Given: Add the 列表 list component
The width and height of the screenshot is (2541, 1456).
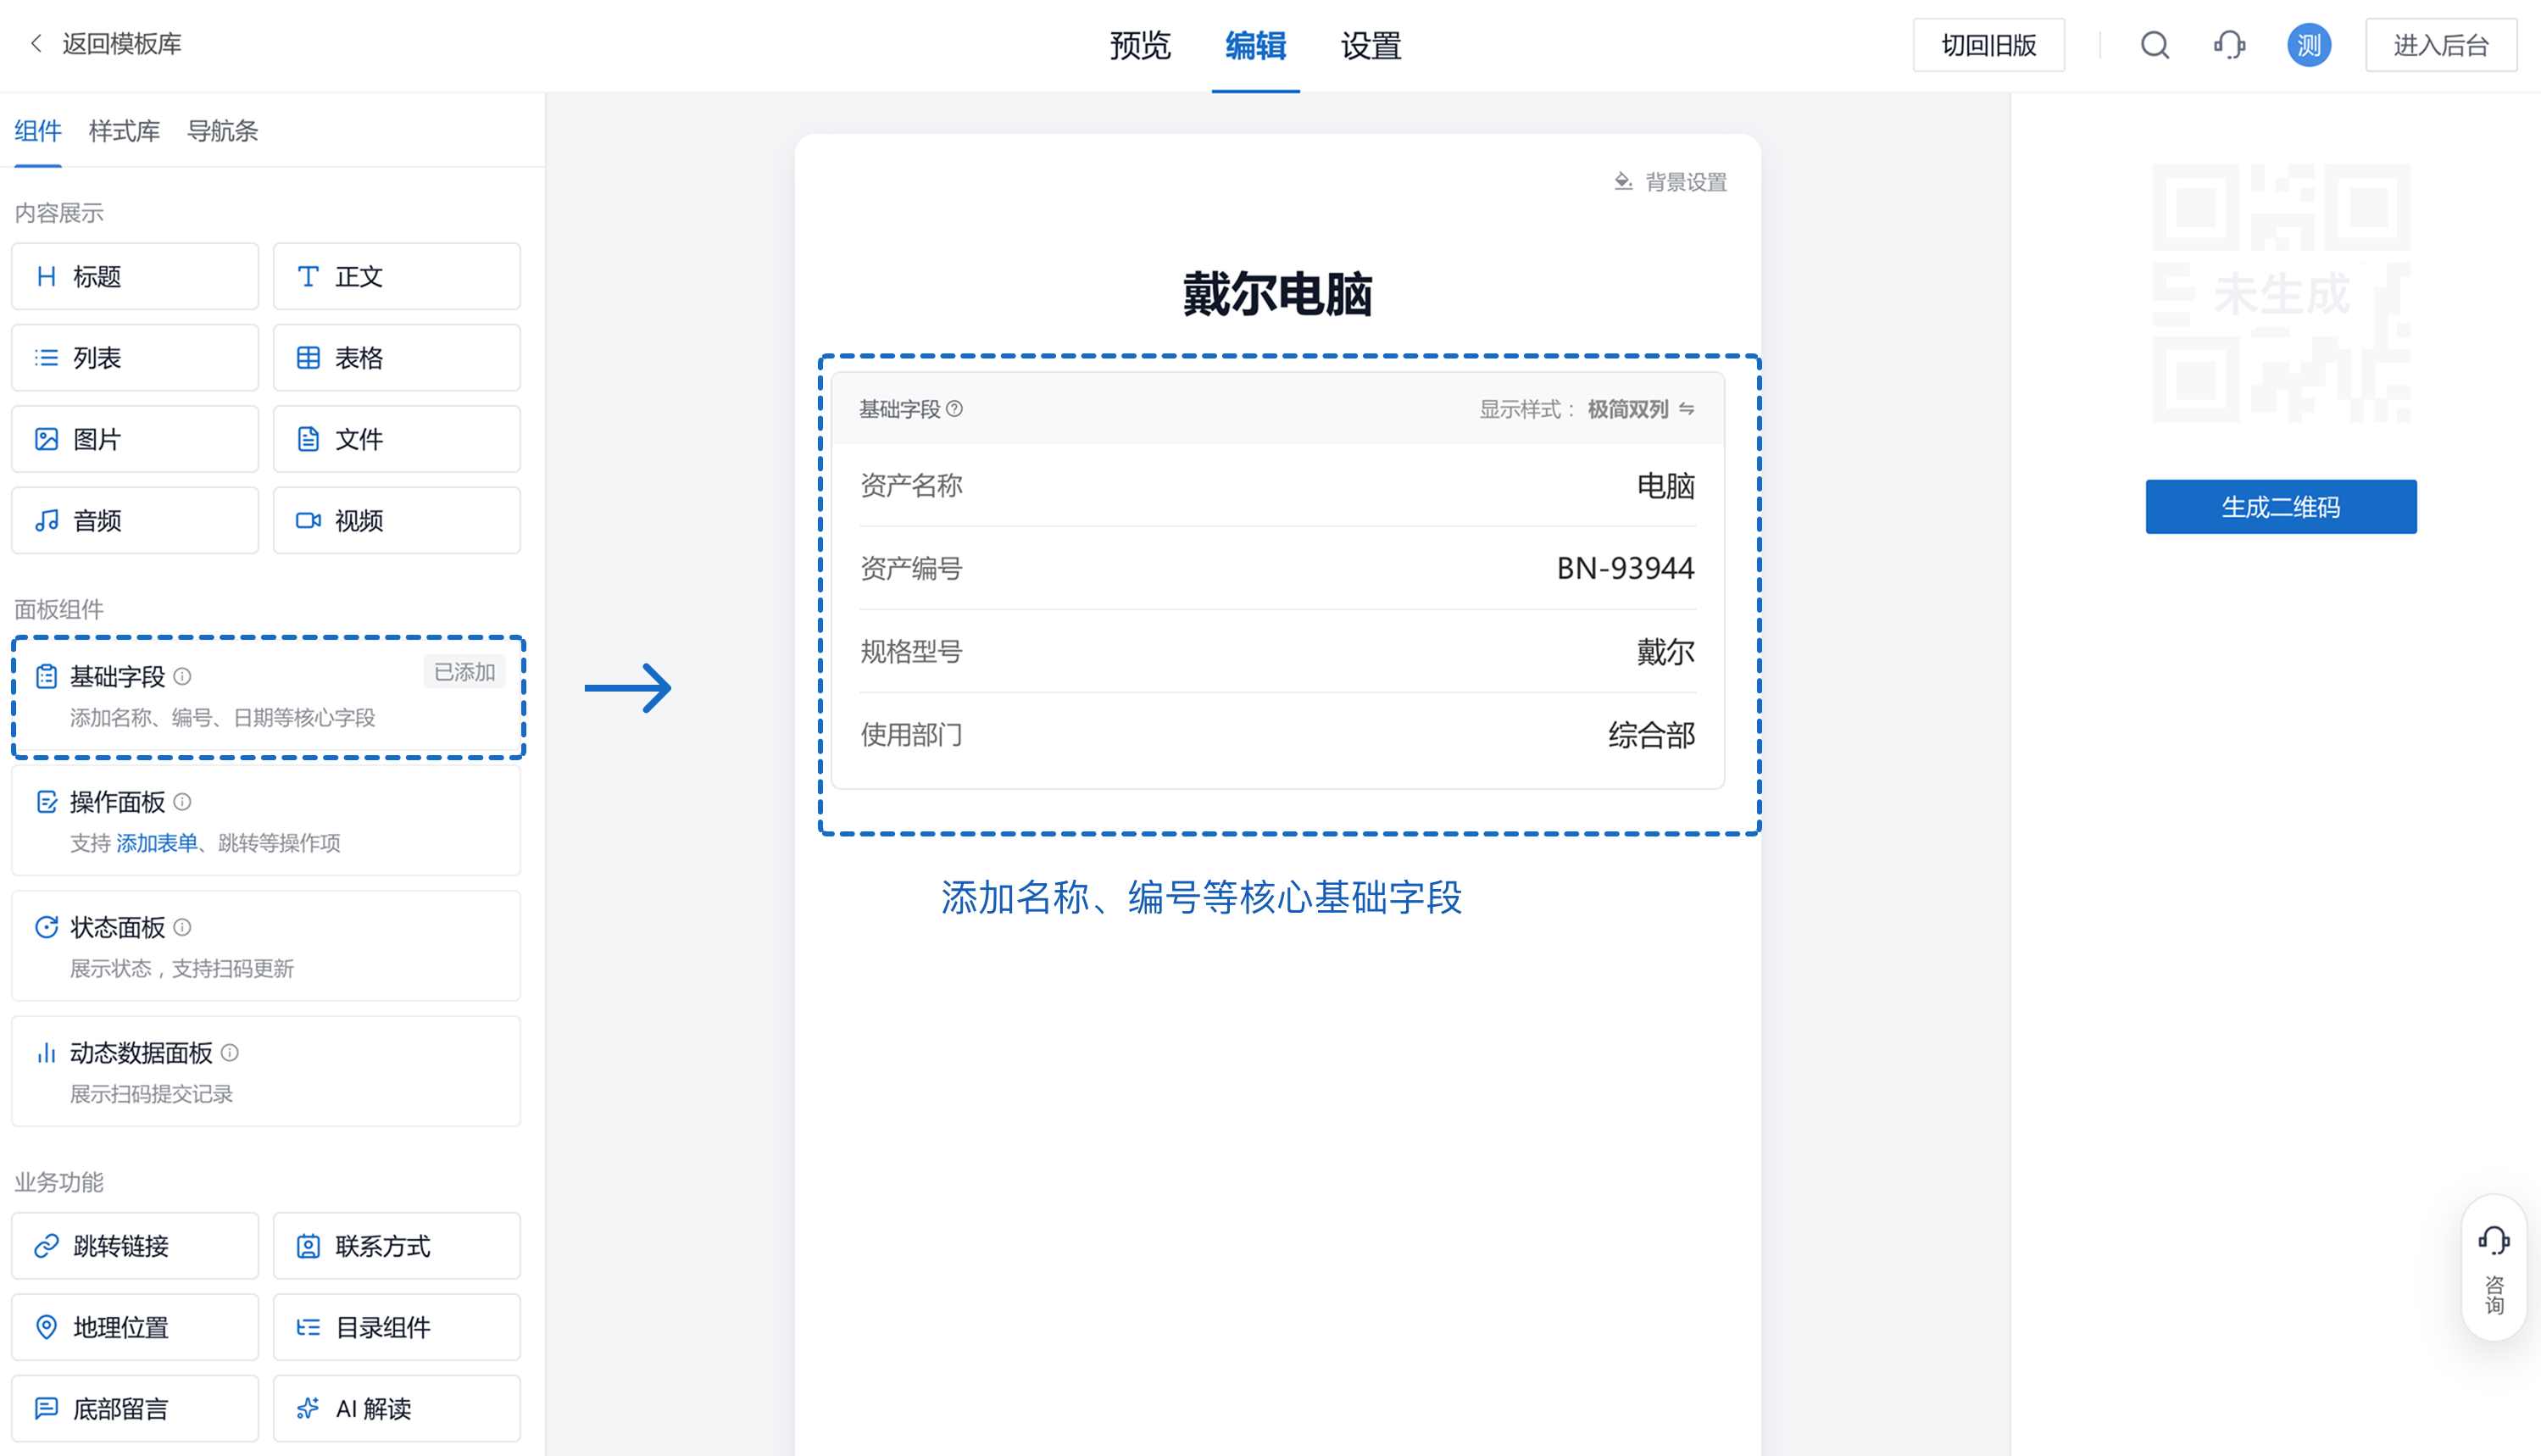Looking at the screenshot, I should (135, 358).
